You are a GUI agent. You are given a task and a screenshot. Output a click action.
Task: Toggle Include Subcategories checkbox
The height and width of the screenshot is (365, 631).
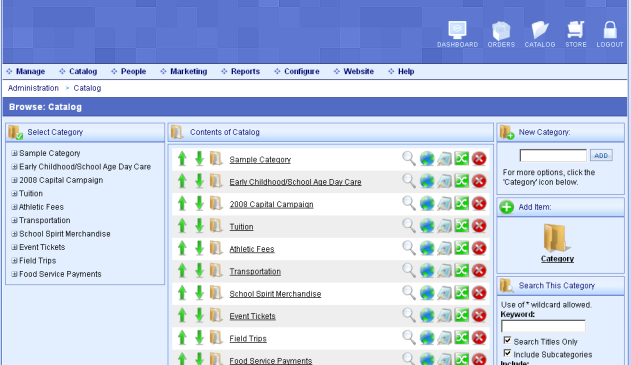tap(507, 353)
